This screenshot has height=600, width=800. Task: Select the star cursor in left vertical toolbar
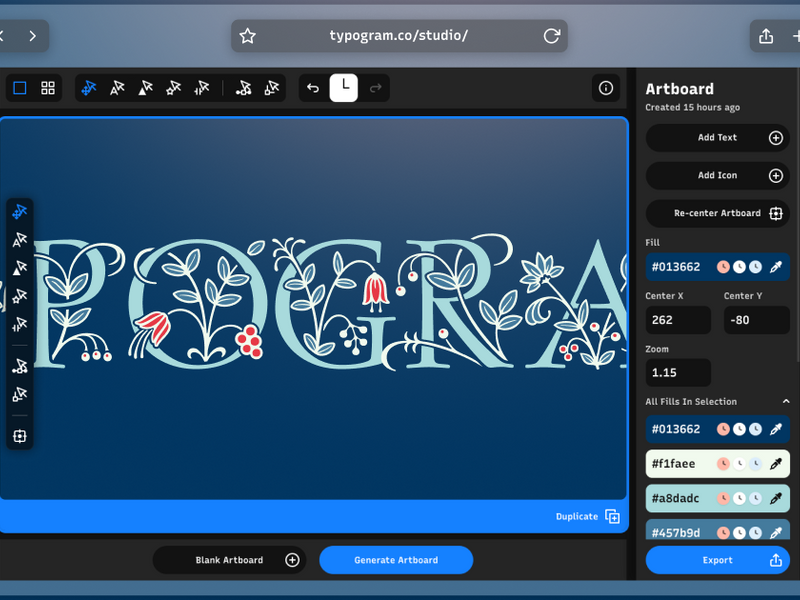pyautogui.click(x=20, y=296)
